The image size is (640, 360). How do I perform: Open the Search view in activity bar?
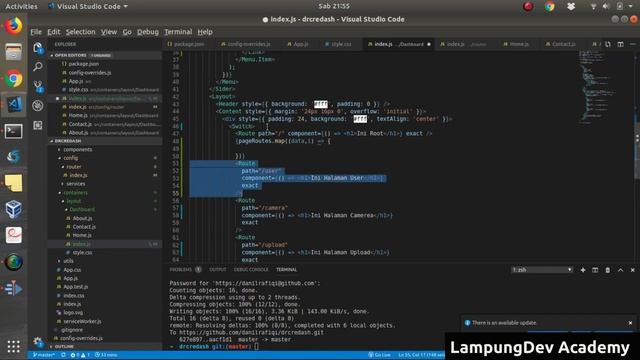[38, 67]
